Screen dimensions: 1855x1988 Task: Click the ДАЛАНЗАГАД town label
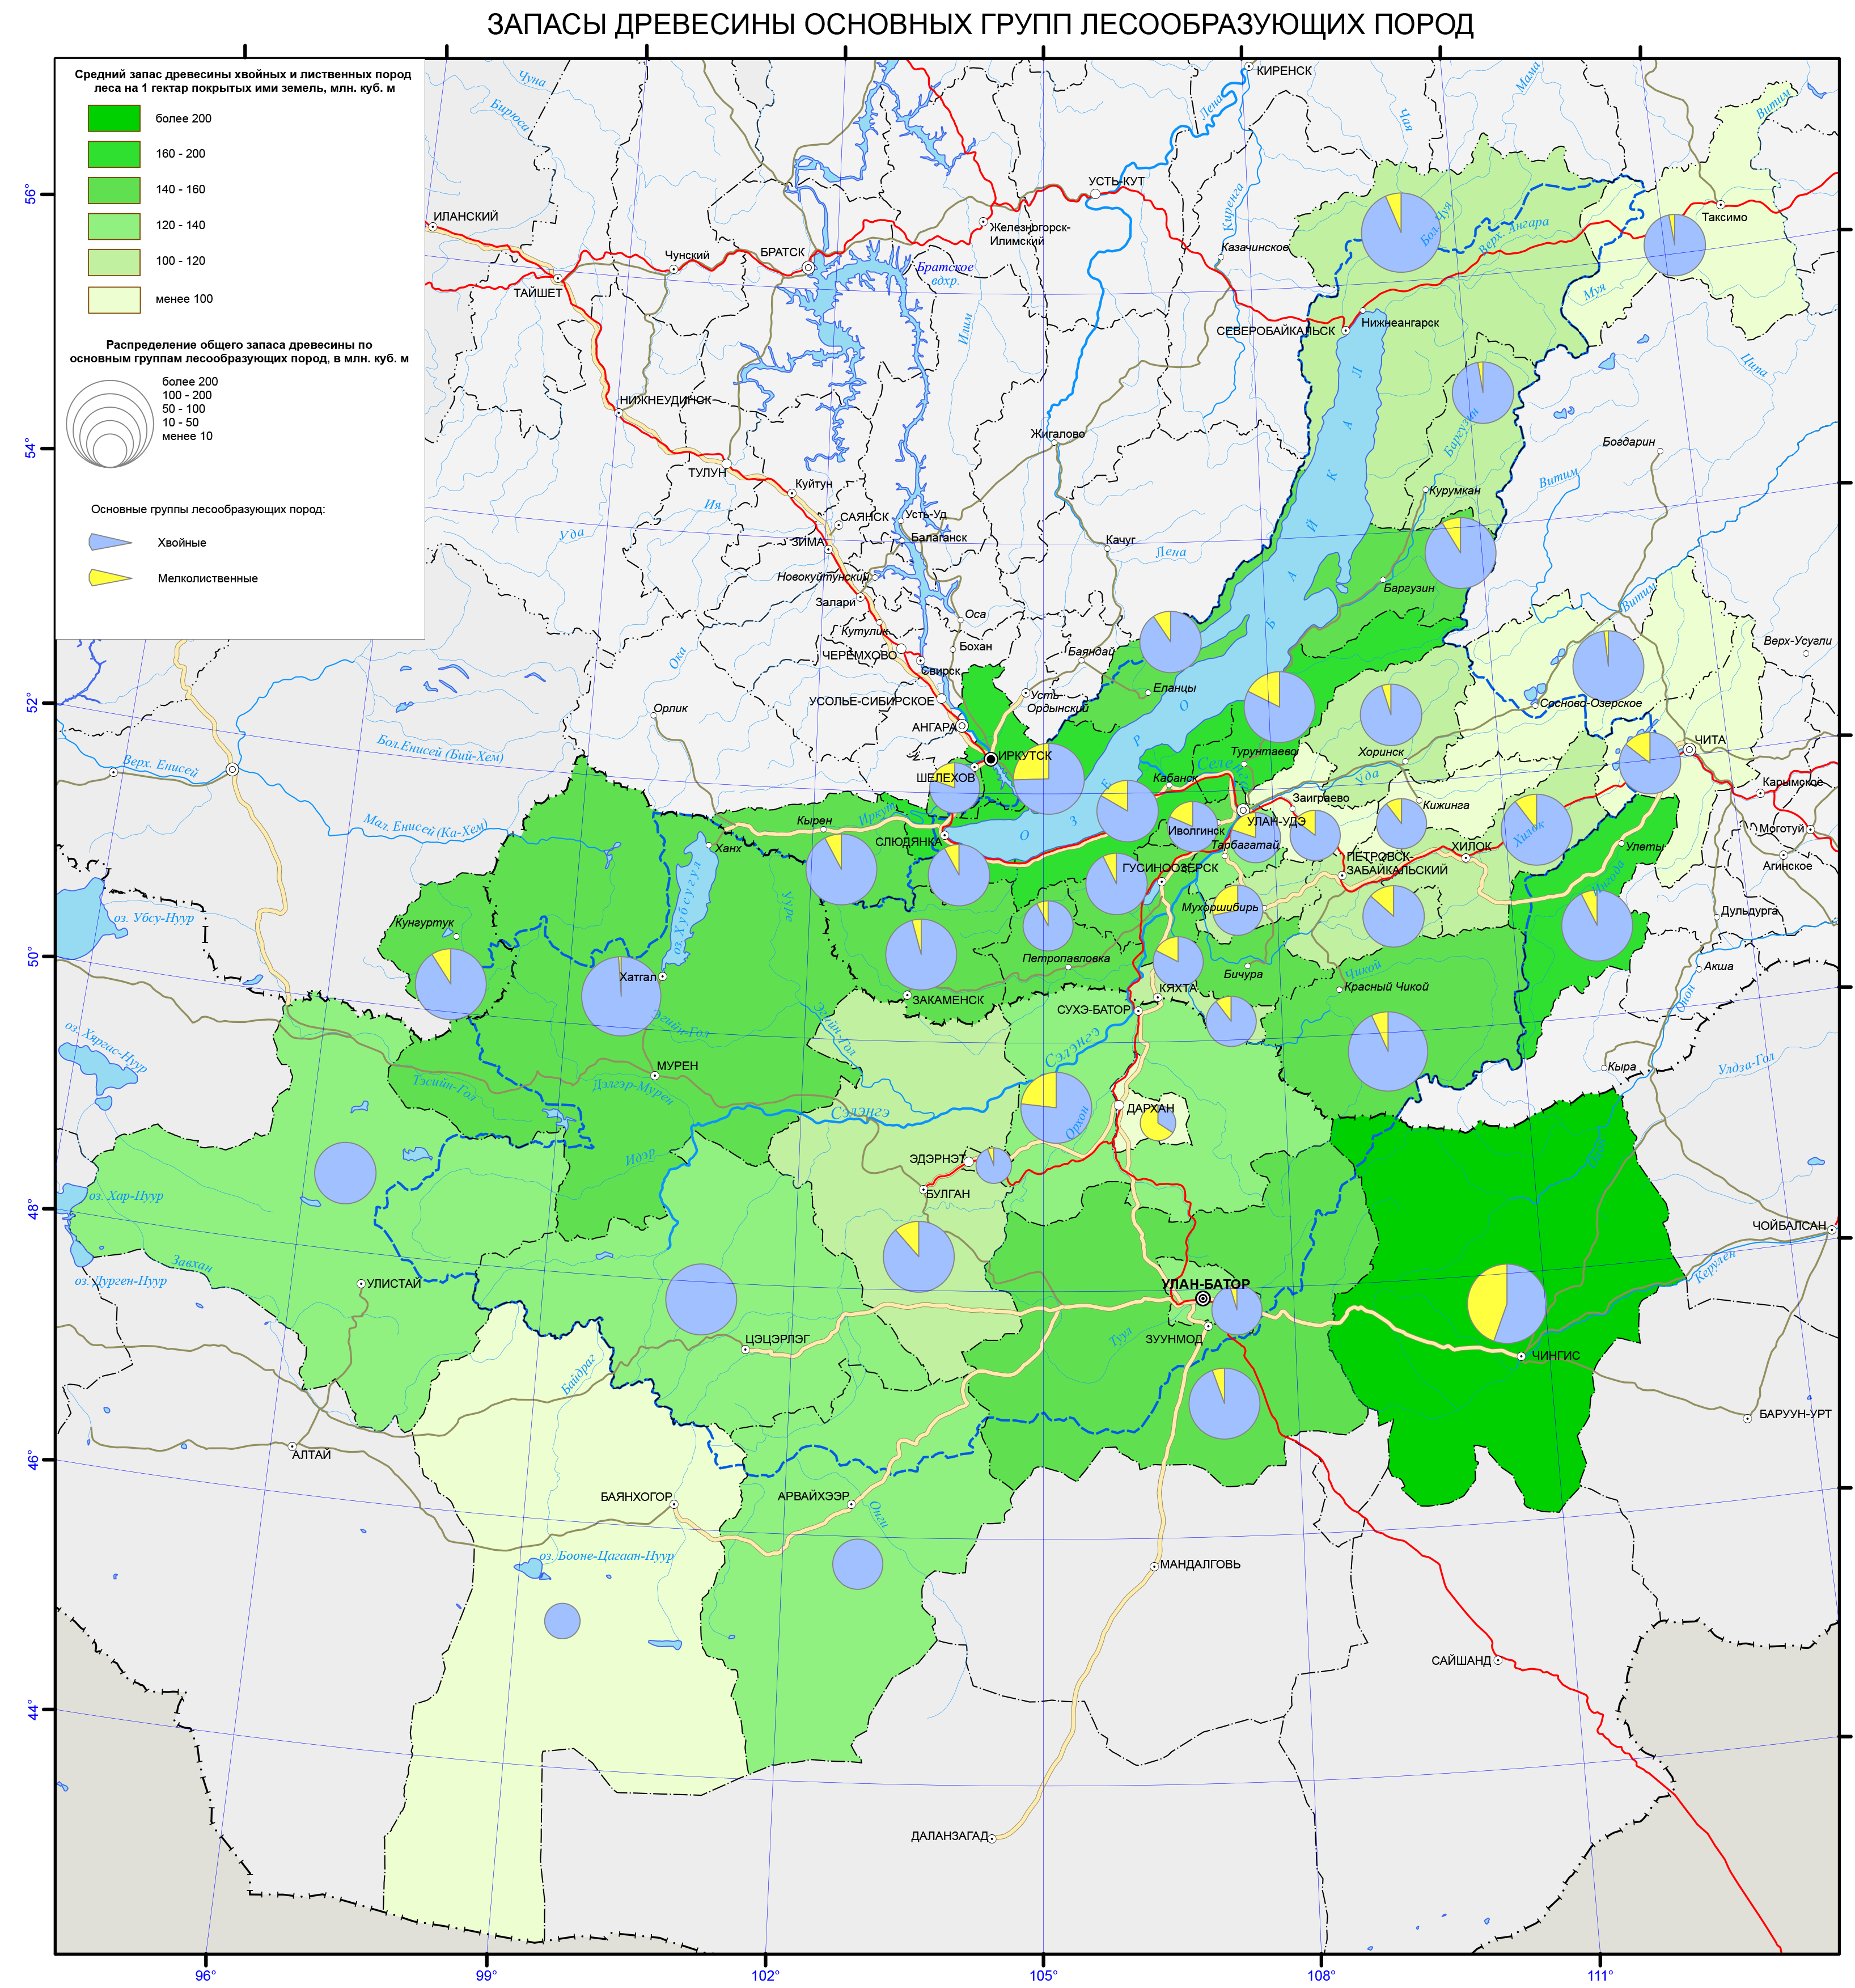949,1836
